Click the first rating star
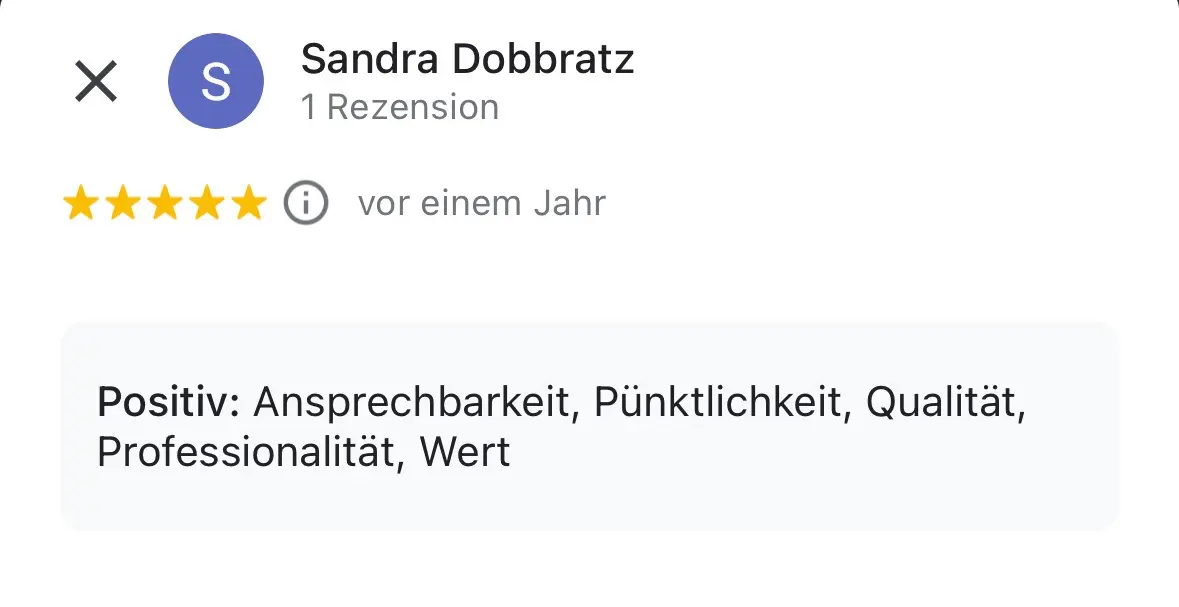Image resolution: width=1179 pixels, height=607 pixels. coord(80,204)
